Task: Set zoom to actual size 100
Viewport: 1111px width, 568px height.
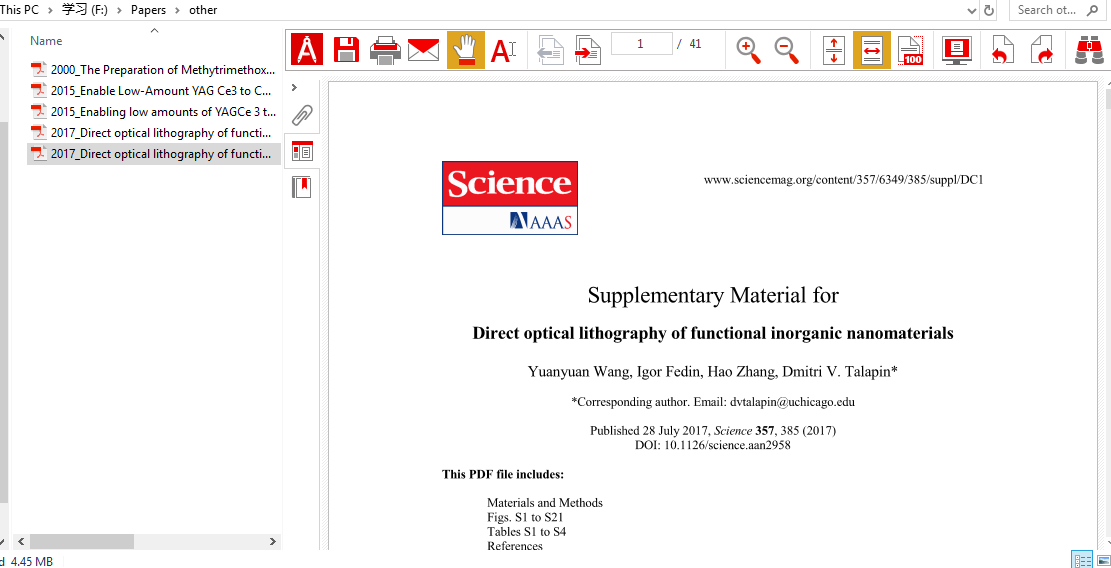Action: point(910,50)
